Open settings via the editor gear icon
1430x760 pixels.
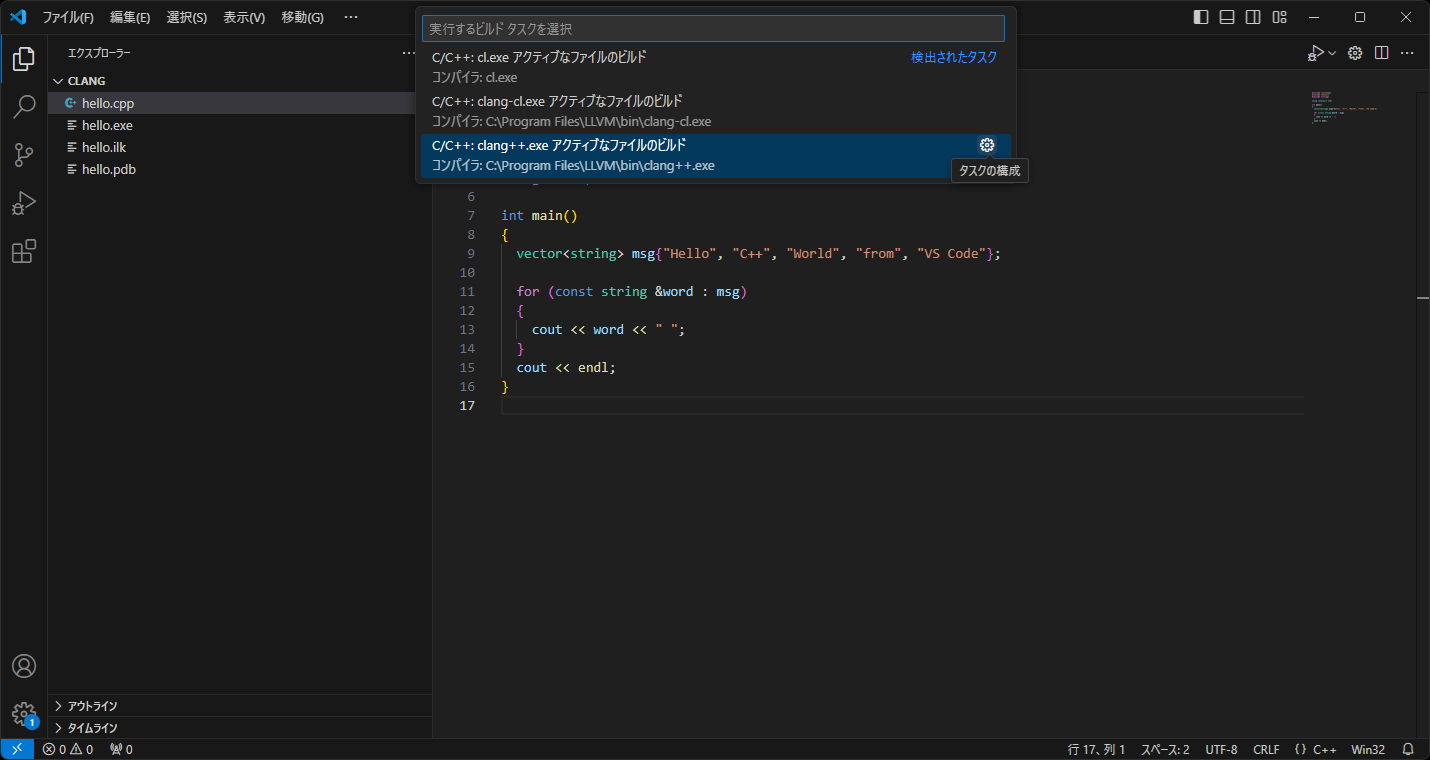coord(1354,53)
